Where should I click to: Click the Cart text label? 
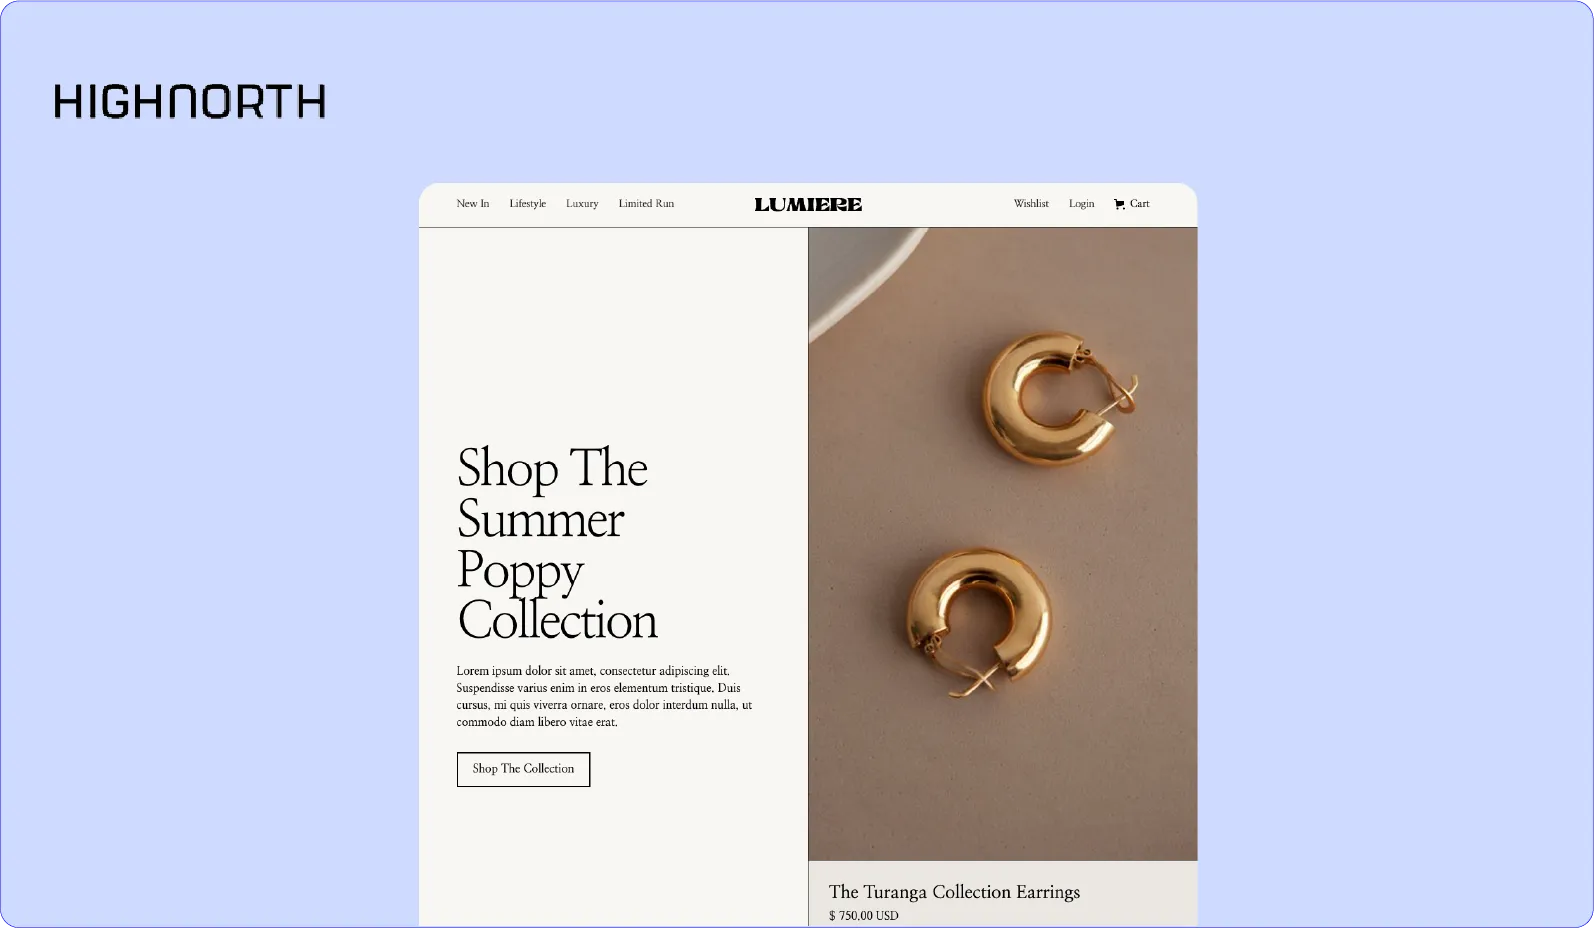pos(1140,203)
